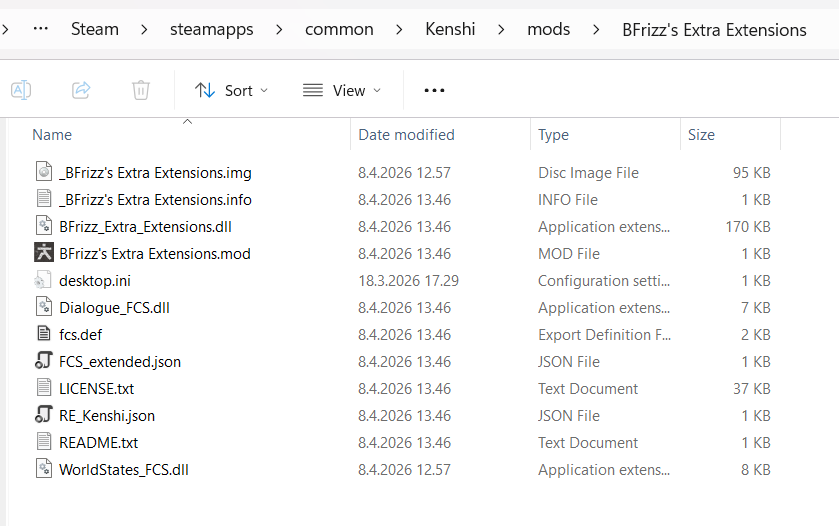Open the See more options menu

tap(434, 90)
